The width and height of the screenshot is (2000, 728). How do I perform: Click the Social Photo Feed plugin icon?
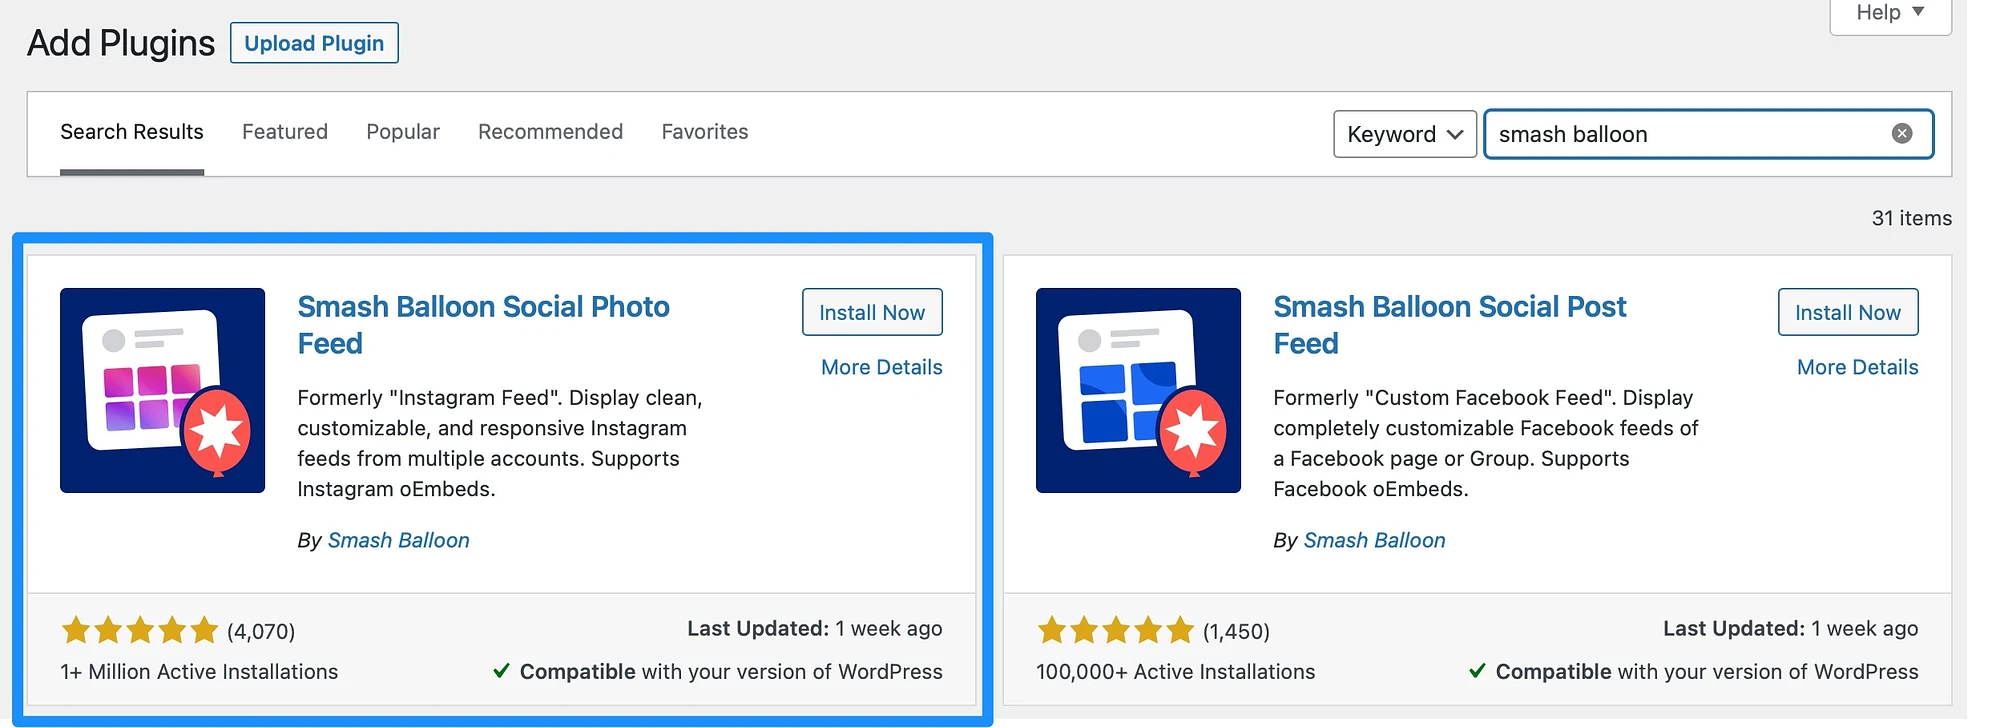[162, 390]
